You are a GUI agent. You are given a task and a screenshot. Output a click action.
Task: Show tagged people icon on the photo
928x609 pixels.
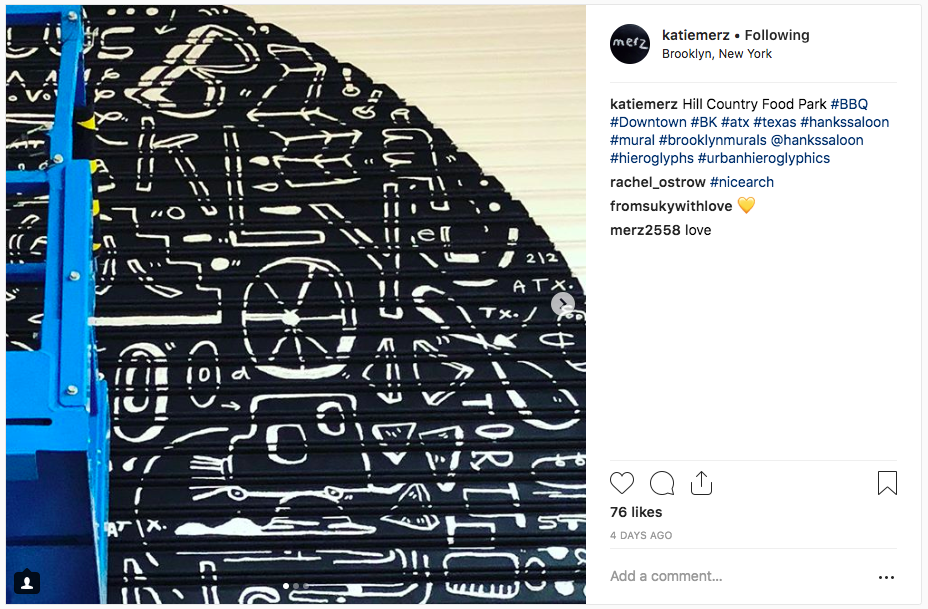(27, 582)
